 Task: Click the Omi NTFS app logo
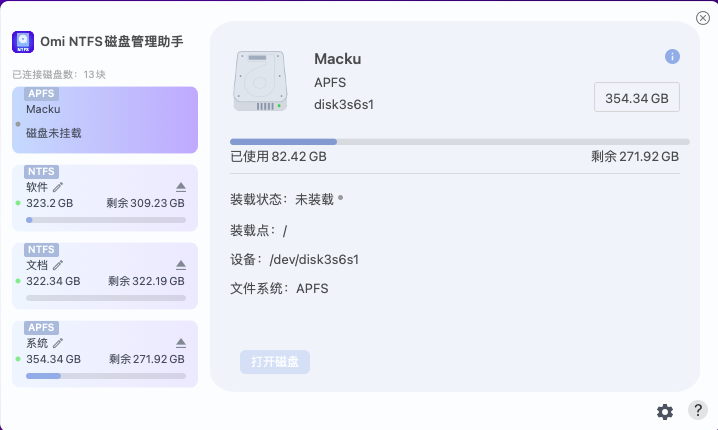[23, 42]
